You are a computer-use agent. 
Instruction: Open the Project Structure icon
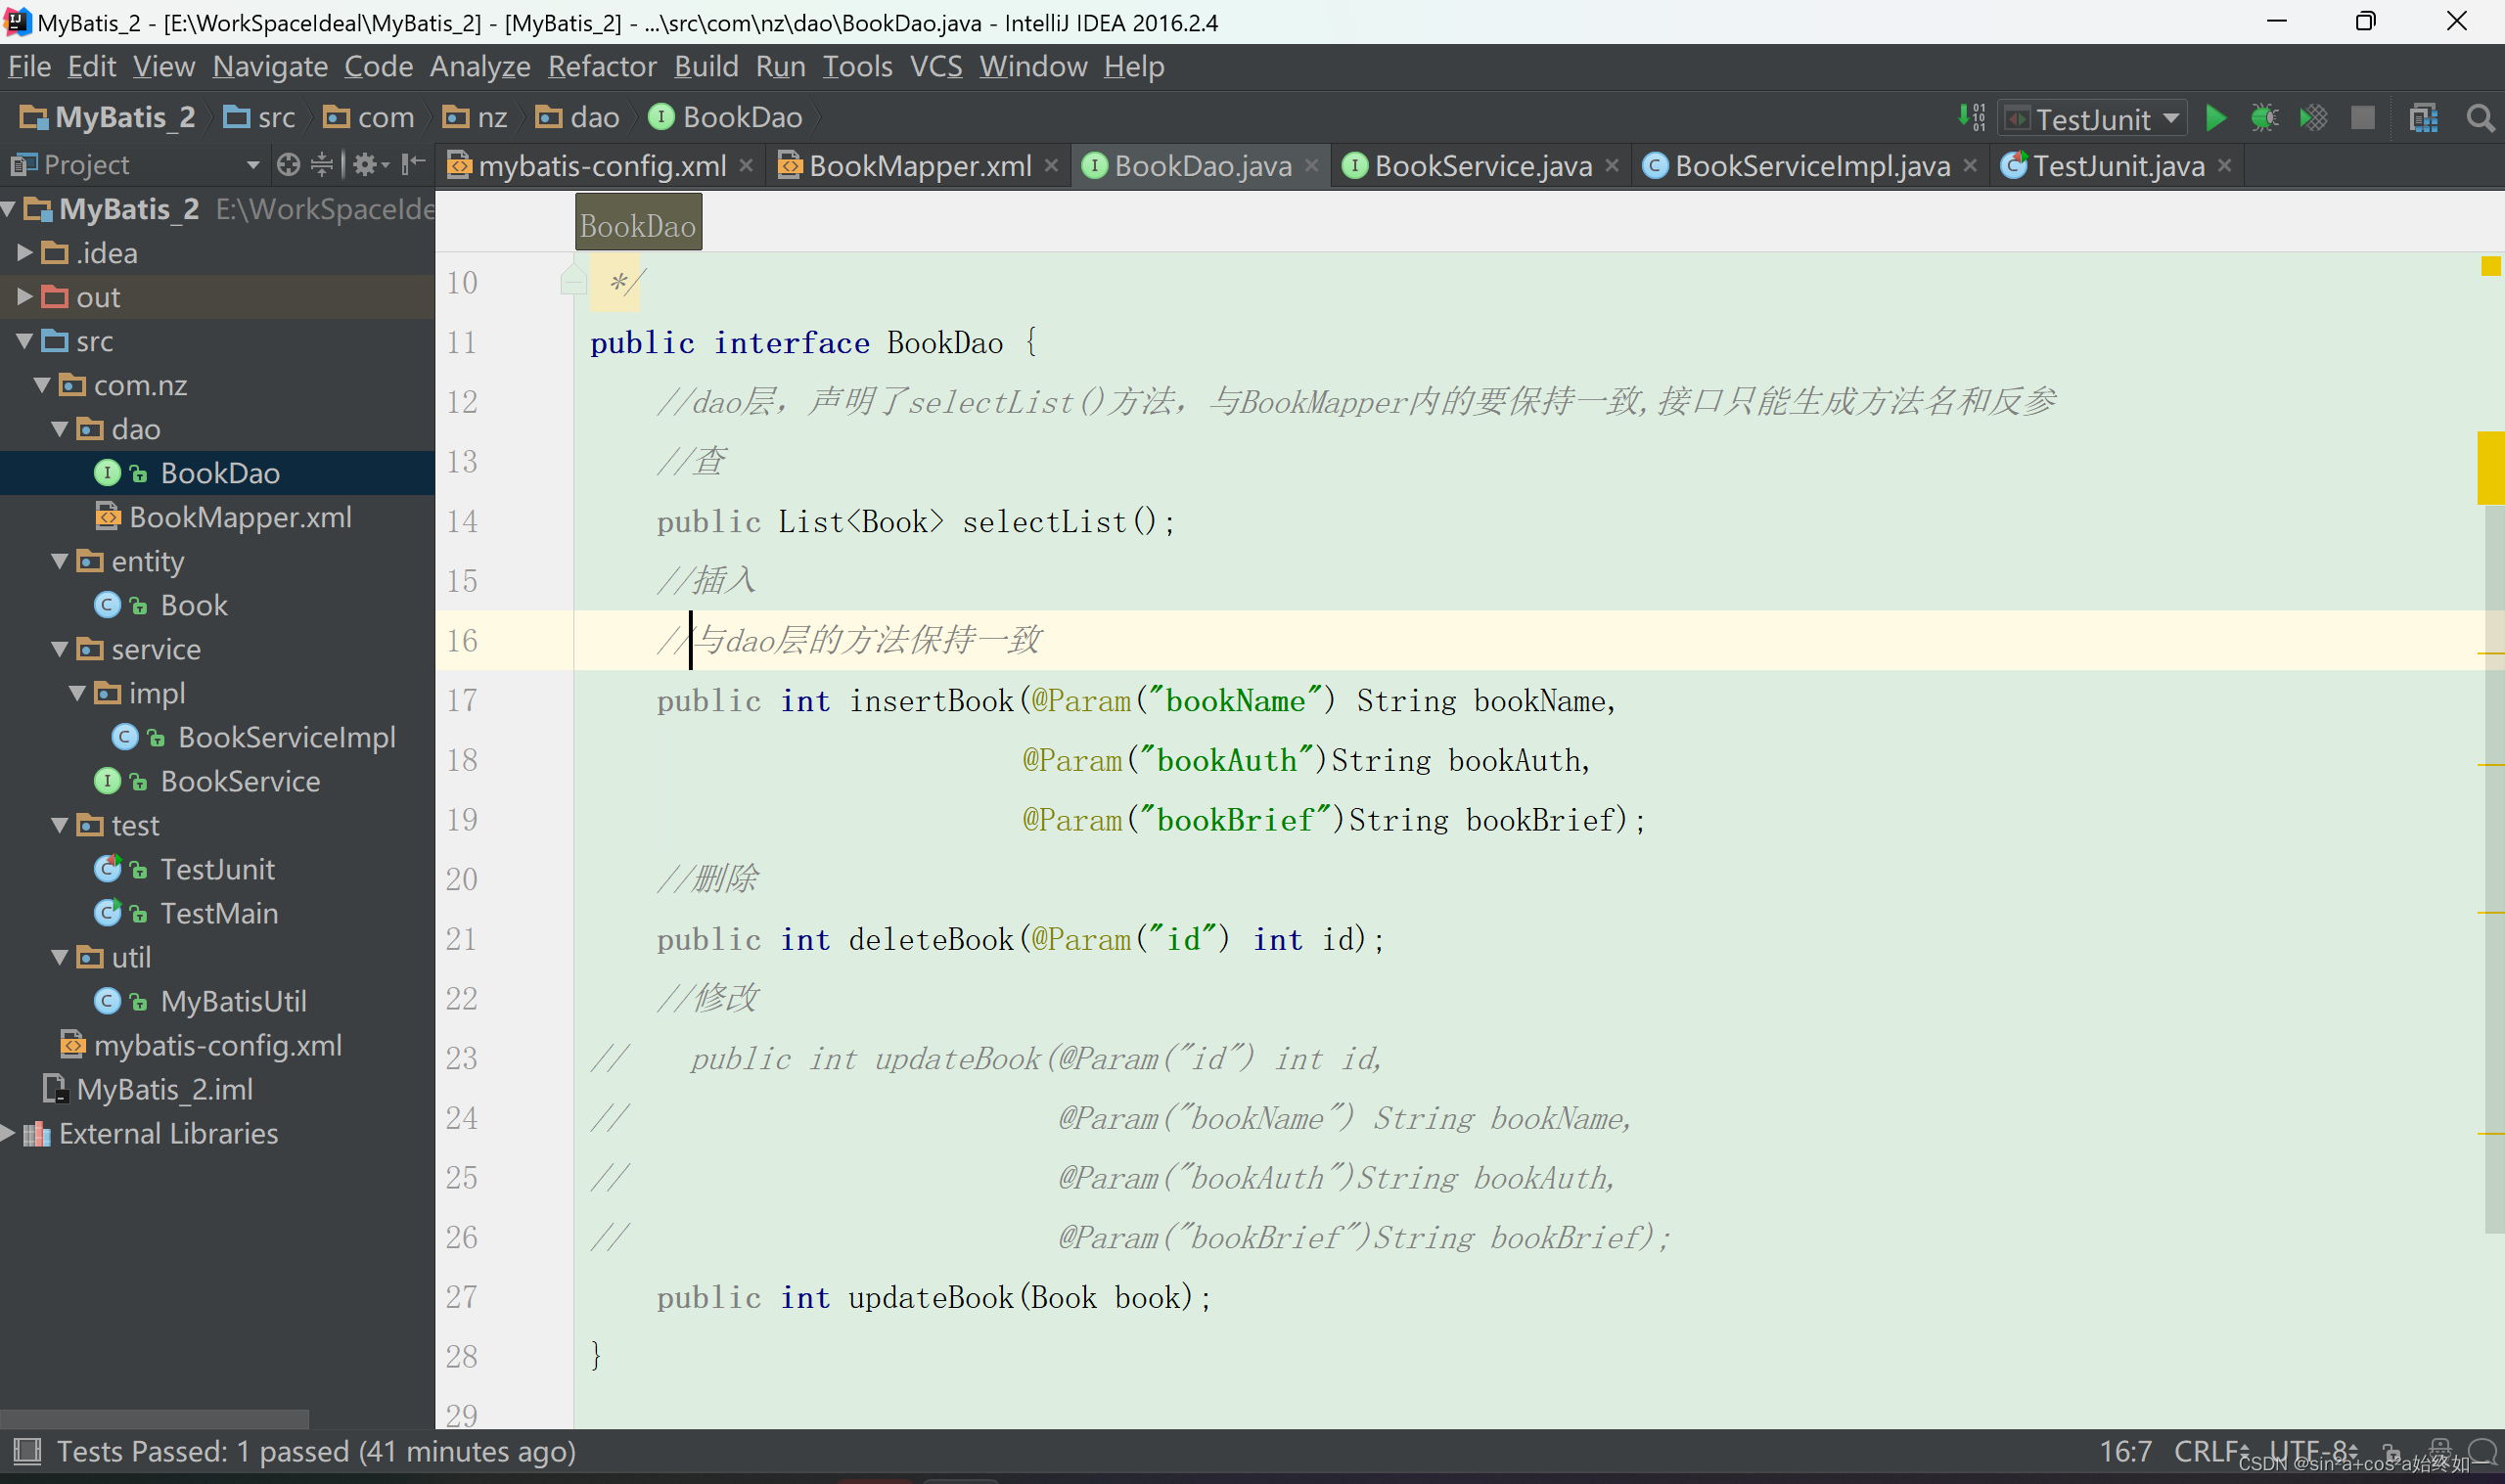[2423, 119]
